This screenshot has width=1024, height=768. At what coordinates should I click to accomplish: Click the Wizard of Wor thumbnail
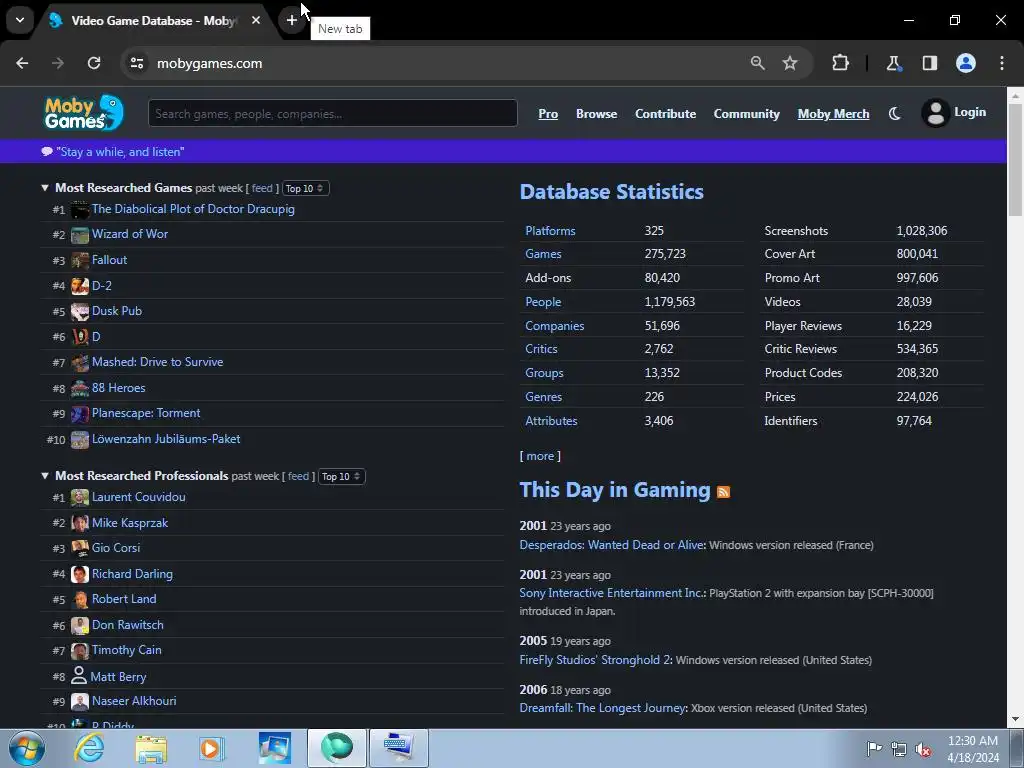pyautogui.click(x=80, y=234)
